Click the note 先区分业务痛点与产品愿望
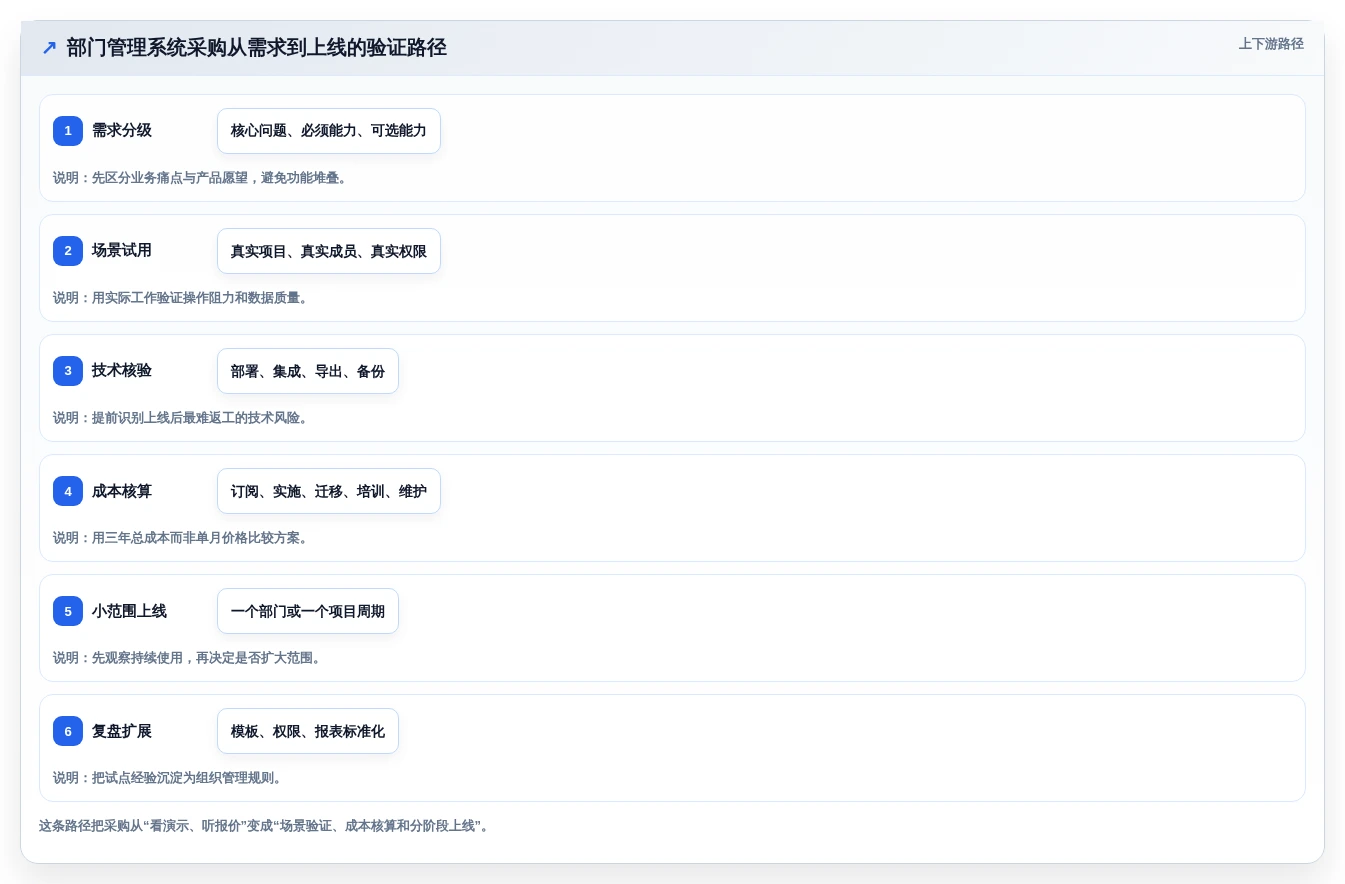Image resolution: width=1345 pixels, height=884 pixels. (200, 178)
